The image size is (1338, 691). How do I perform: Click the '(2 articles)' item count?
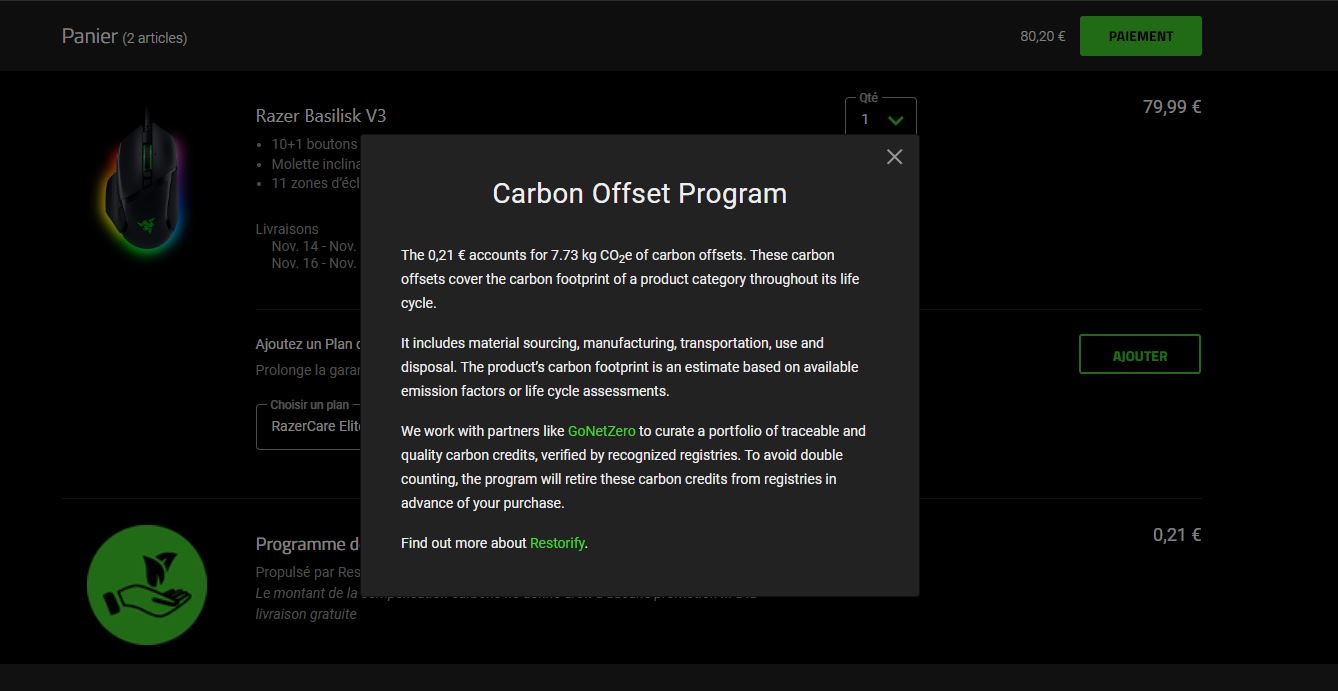155,38
